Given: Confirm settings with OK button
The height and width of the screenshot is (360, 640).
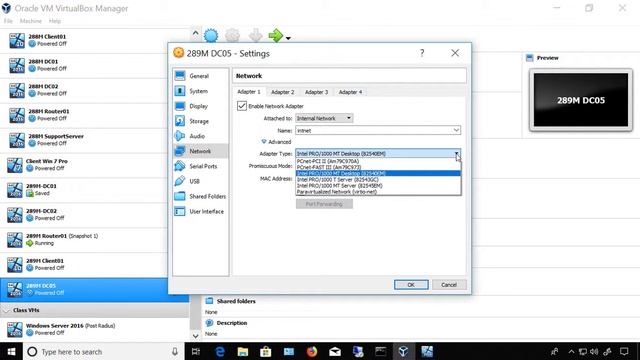Looking at the screenshot, I should coord(411,285).
